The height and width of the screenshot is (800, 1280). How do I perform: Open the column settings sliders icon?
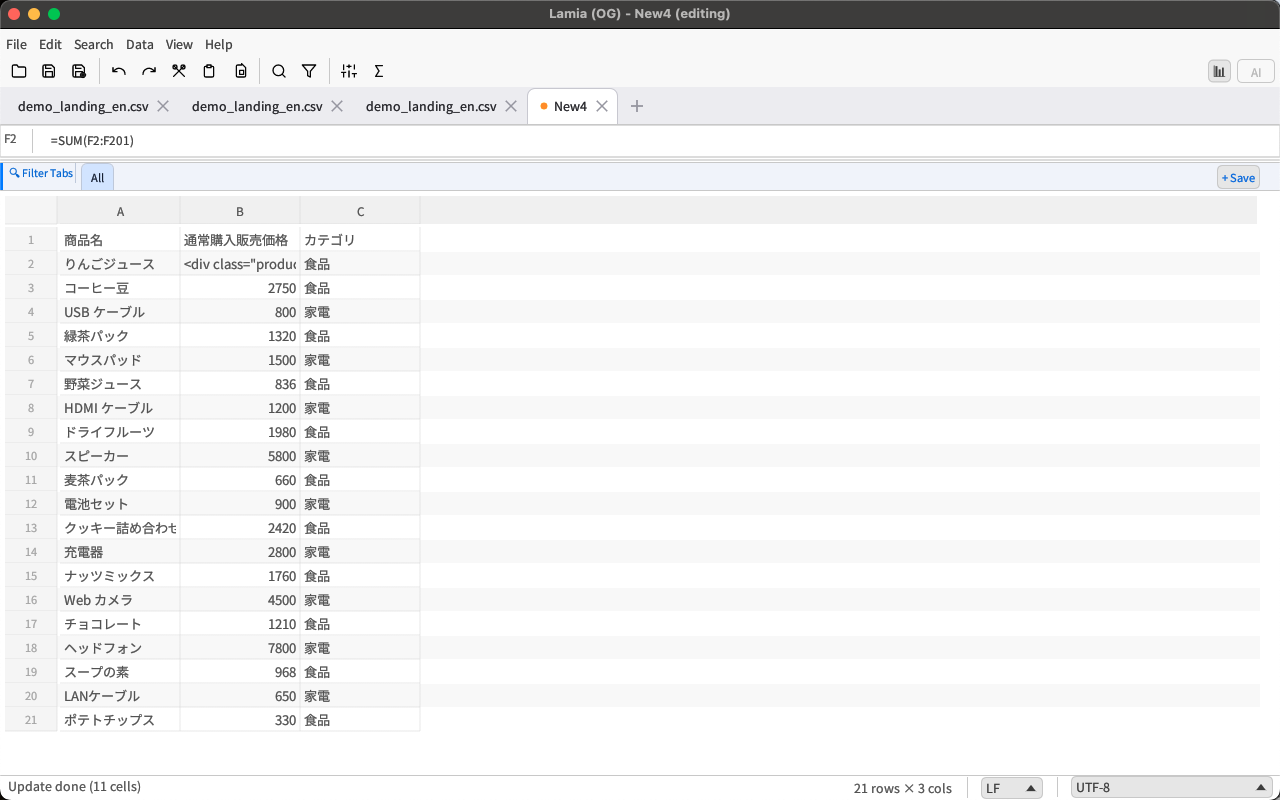point(349,71)
